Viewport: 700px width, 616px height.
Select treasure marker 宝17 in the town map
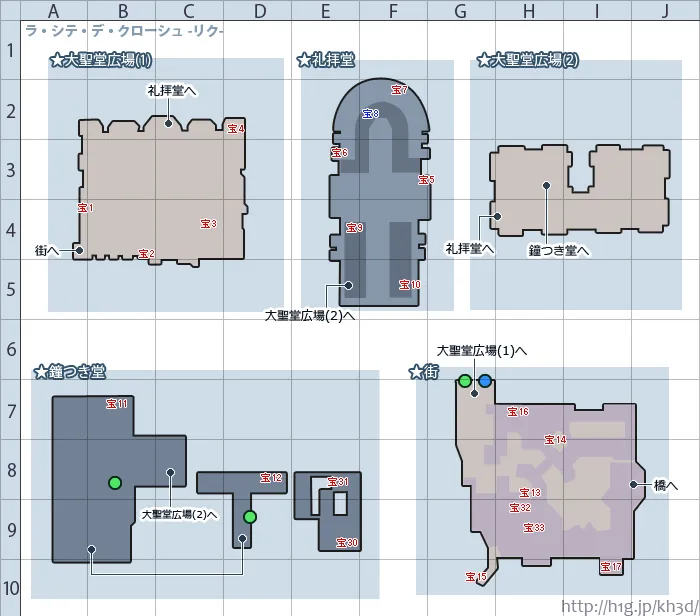[610, 567]
